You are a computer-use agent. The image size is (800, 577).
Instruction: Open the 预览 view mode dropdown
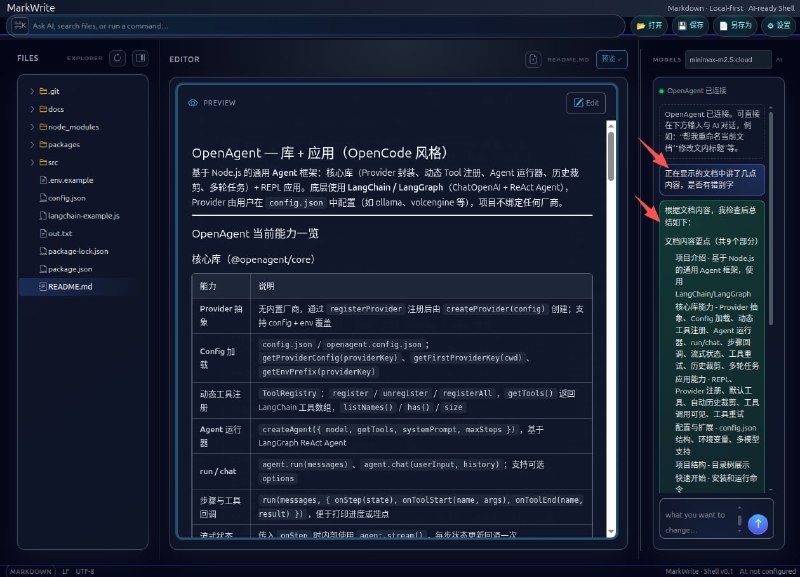(611, 59)
